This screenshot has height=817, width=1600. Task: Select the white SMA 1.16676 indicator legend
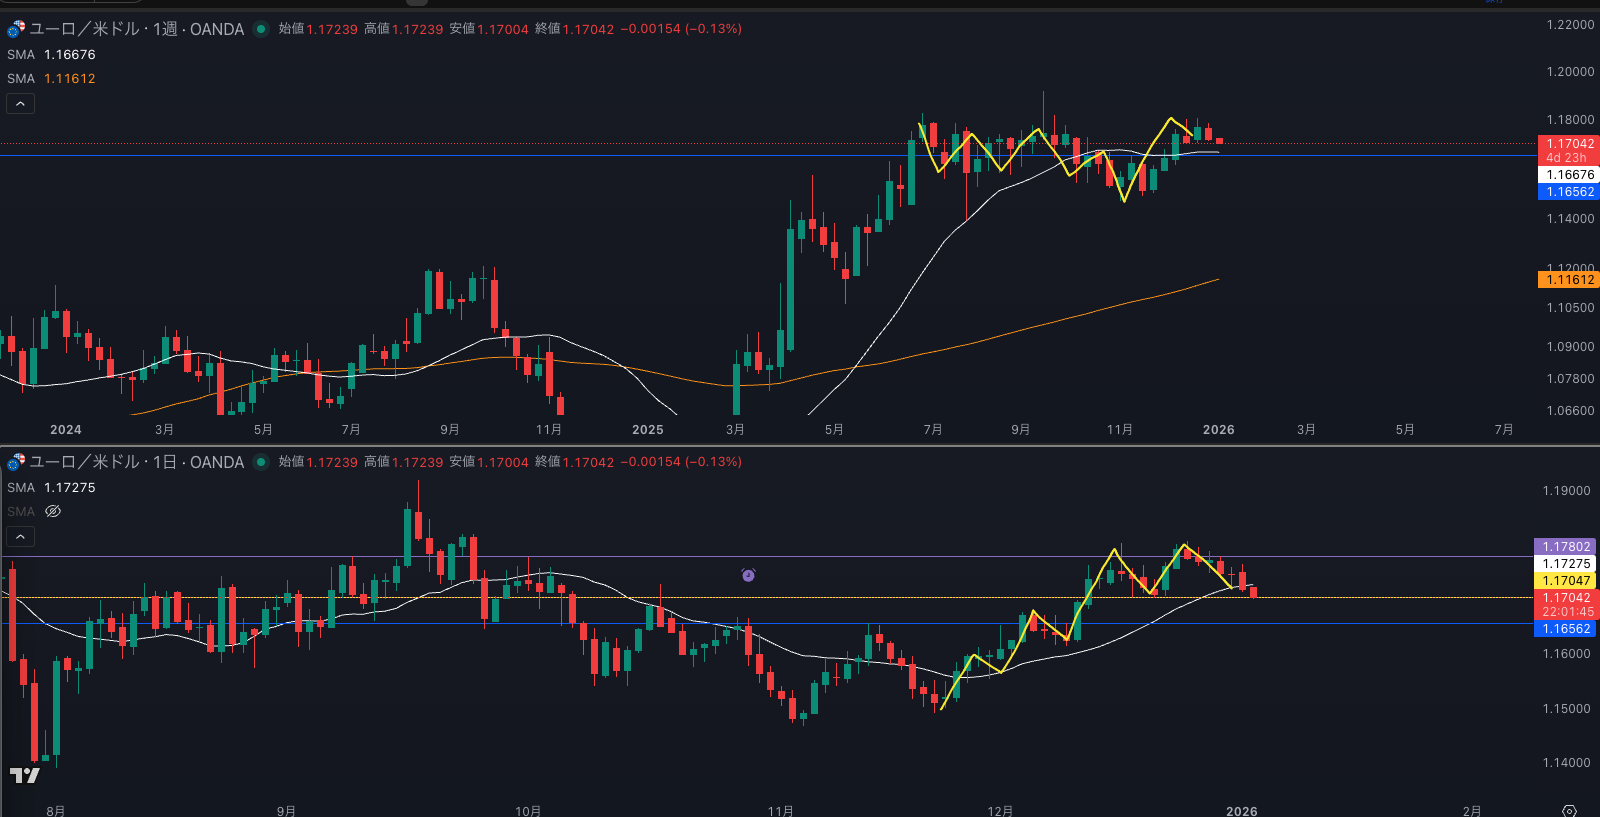(51, 55)
